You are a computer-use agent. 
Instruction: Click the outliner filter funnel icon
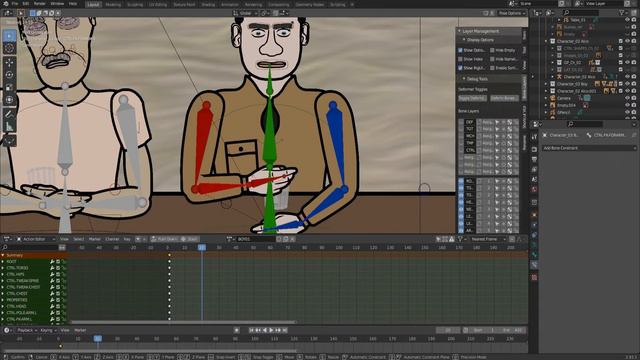tap(621, 13)
